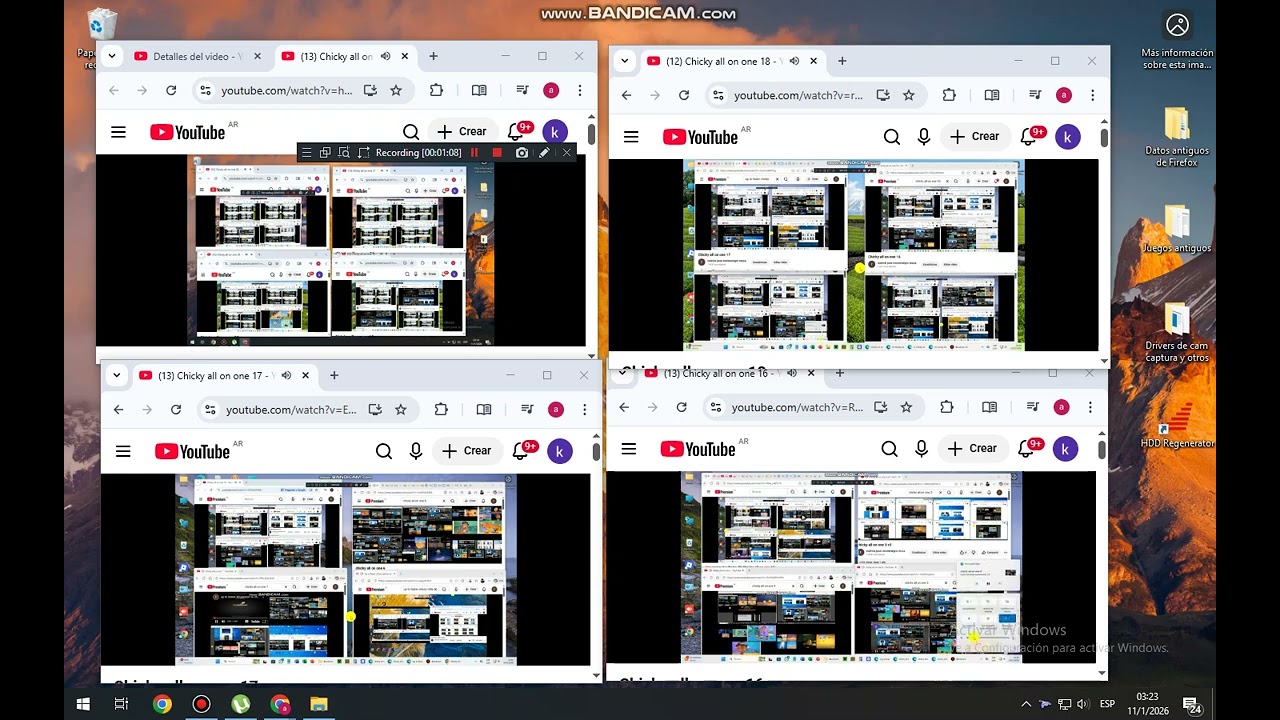
Task: Open Chrome three-dot menu in the top-right window
Action: [1092, 95]
